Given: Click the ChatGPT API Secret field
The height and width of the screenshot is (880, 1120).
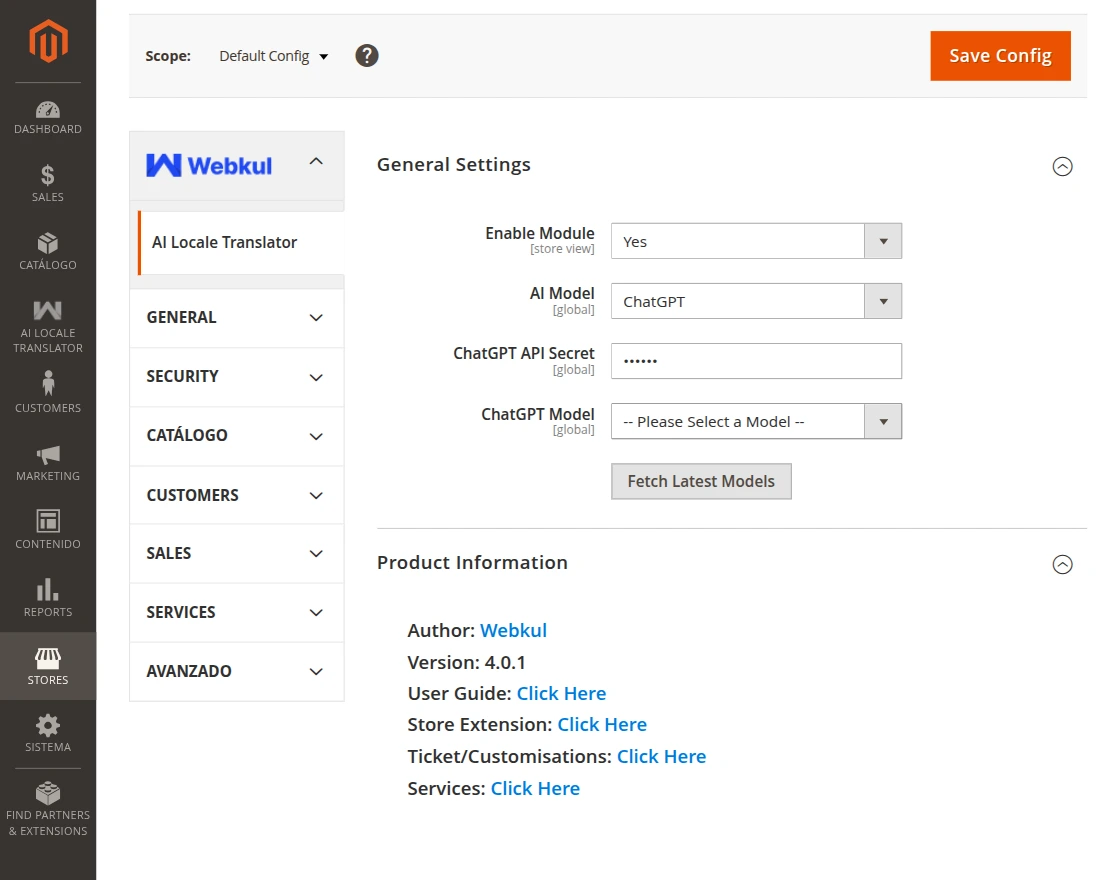Looking at the screenshot, I should 756,361.
